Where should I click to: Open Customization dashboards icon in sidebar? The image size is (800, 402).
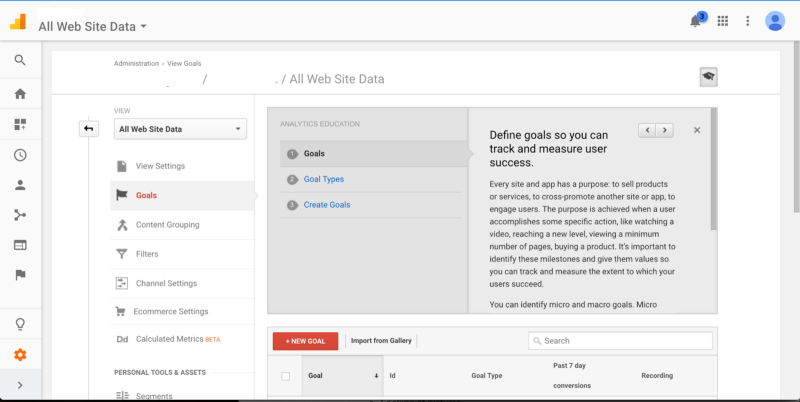pos(20,125)
